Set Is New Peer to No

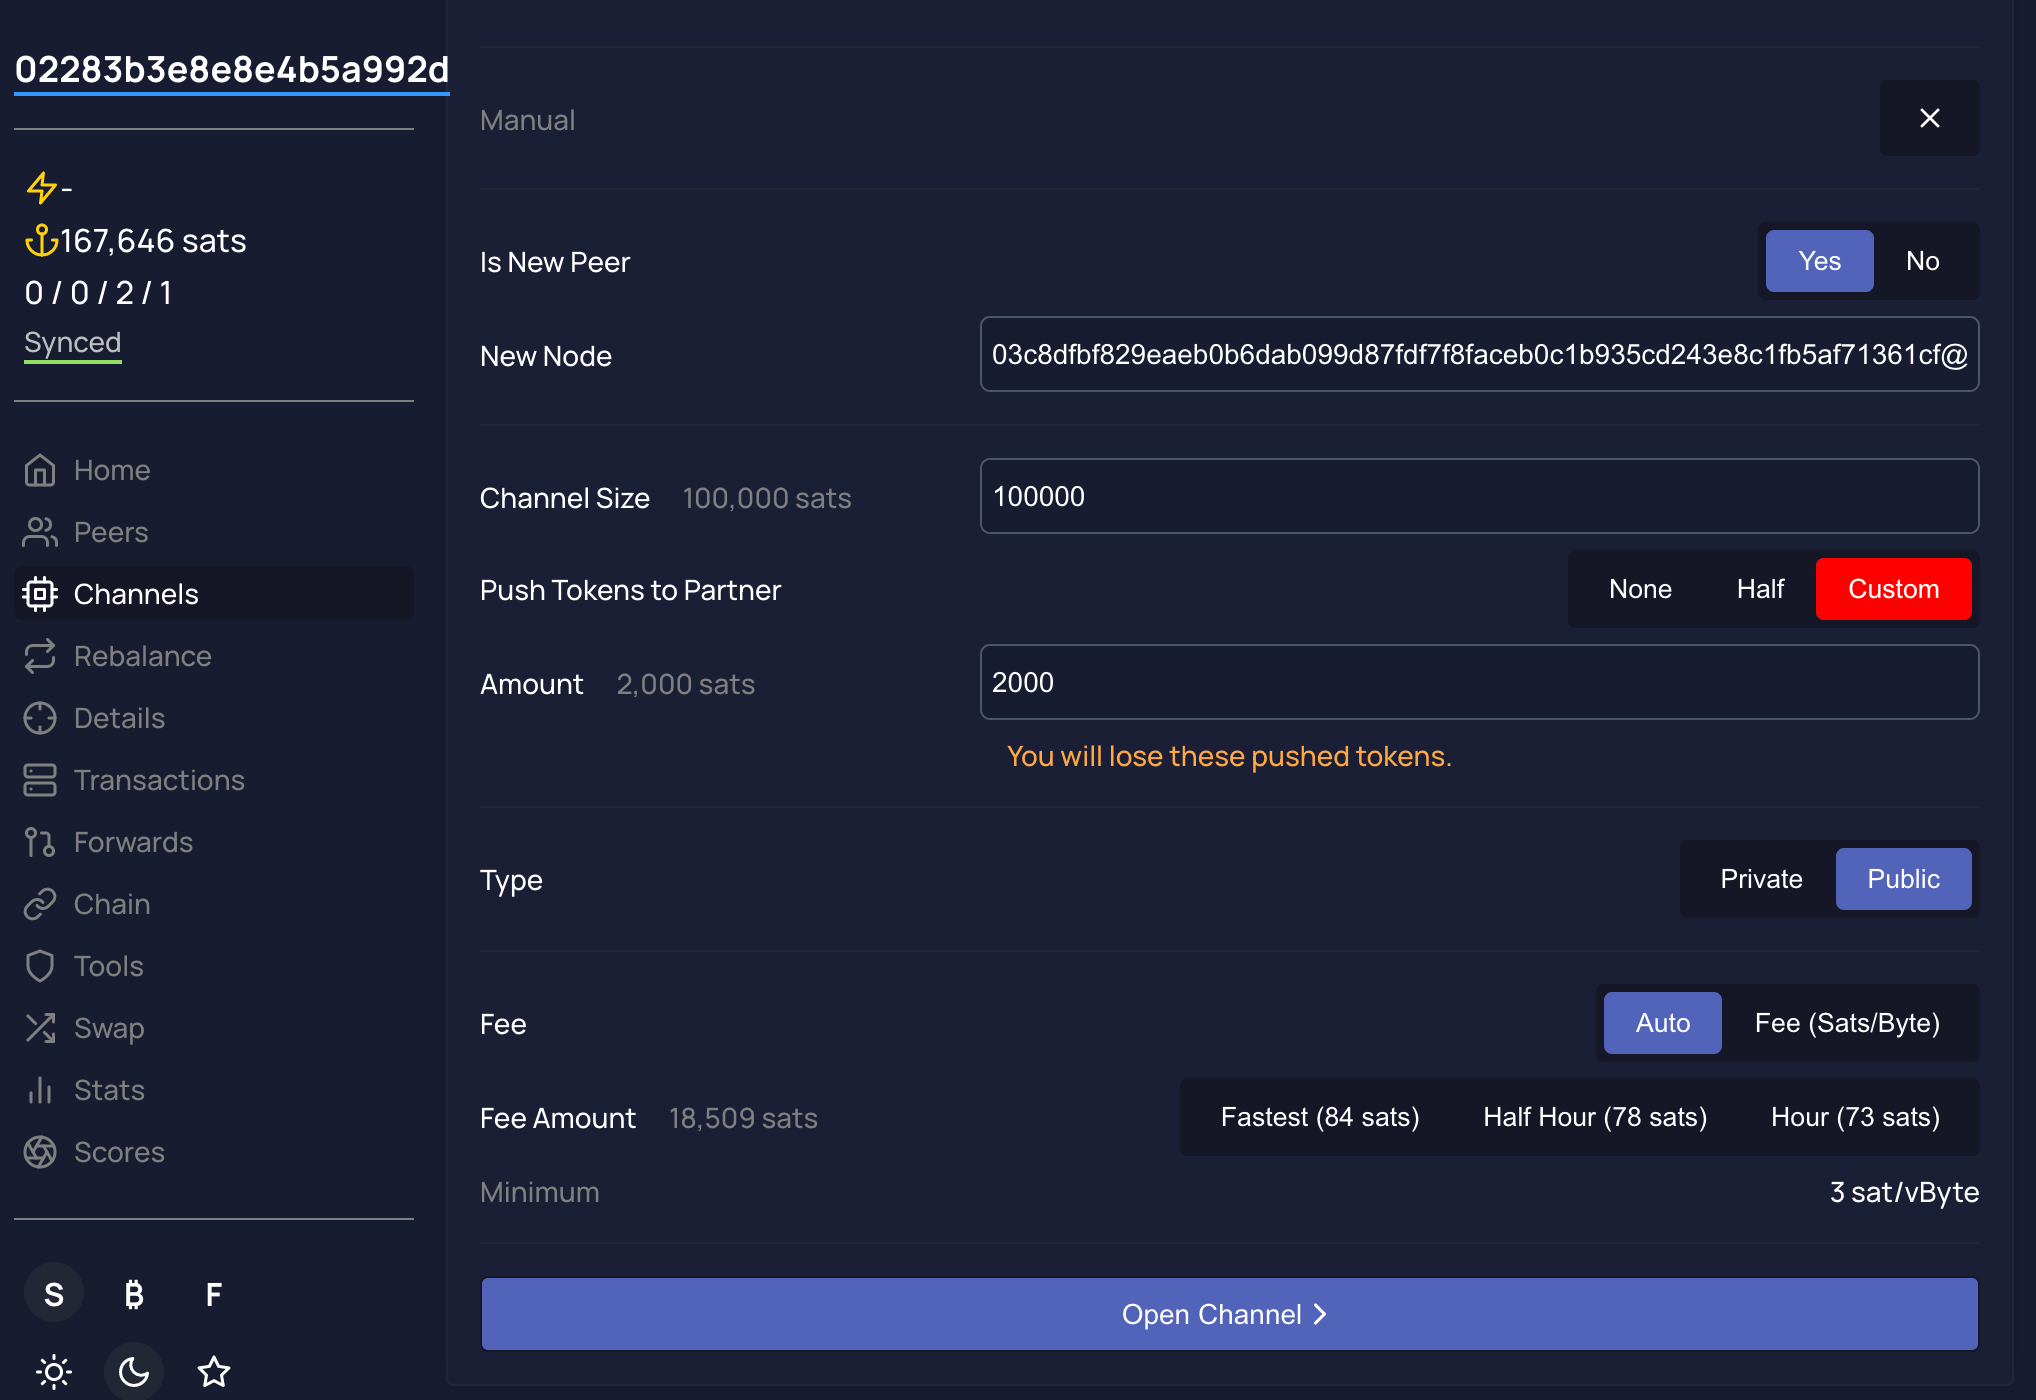[x=1922, y=261]
